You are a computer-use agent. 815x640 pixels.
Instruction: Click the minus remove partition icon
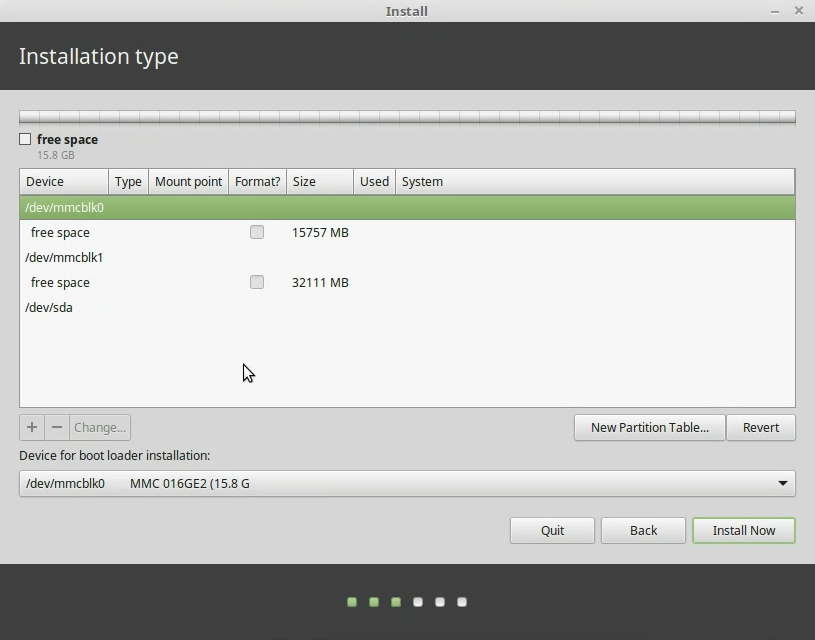click(x=57, y=427)
